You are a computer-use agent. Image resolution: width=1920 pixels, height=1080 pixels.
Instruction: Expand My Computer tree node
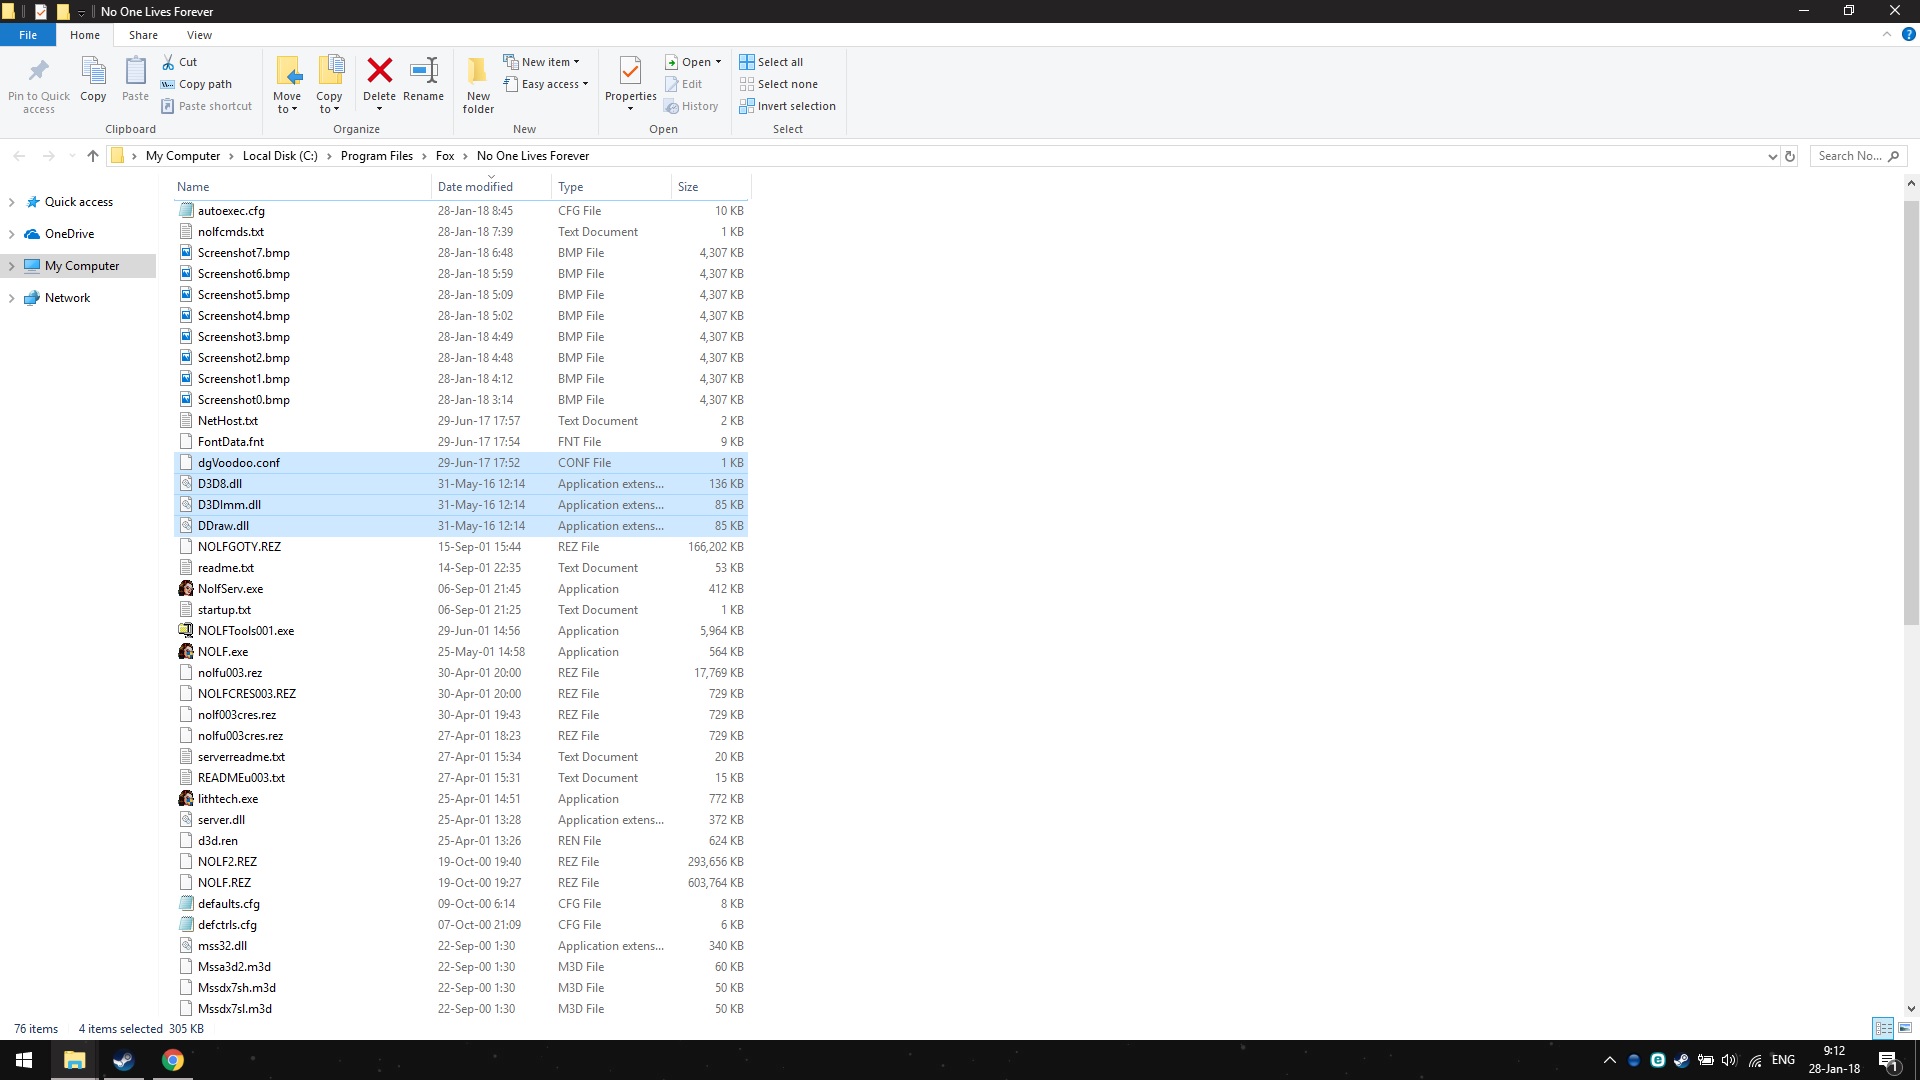pyautogui.click(x=11, y=266)
